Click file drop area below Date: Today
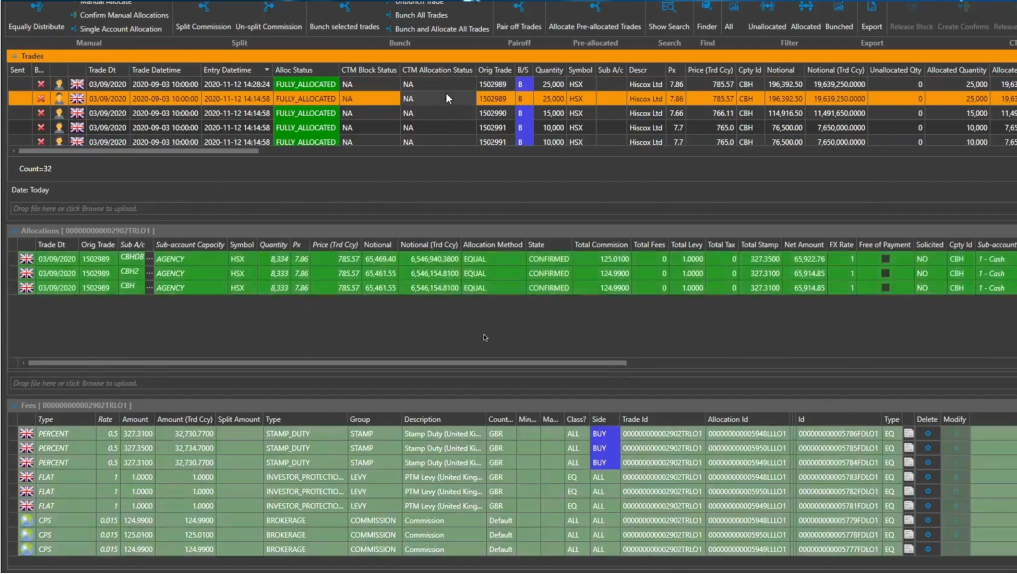1017x574 pixels. point(512,209)
